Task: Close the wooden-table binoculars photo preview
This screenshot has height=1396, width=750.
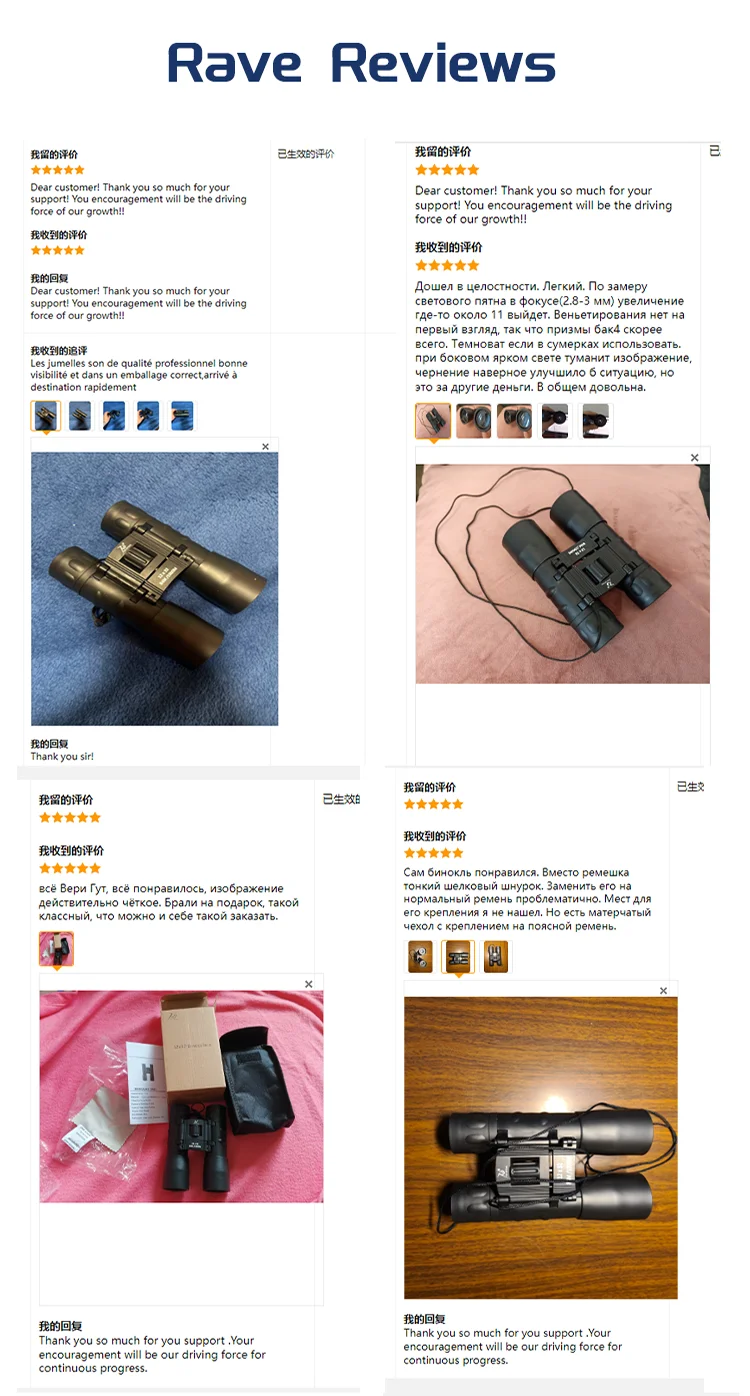Action: pyautogui.click(x=663, y=991)
